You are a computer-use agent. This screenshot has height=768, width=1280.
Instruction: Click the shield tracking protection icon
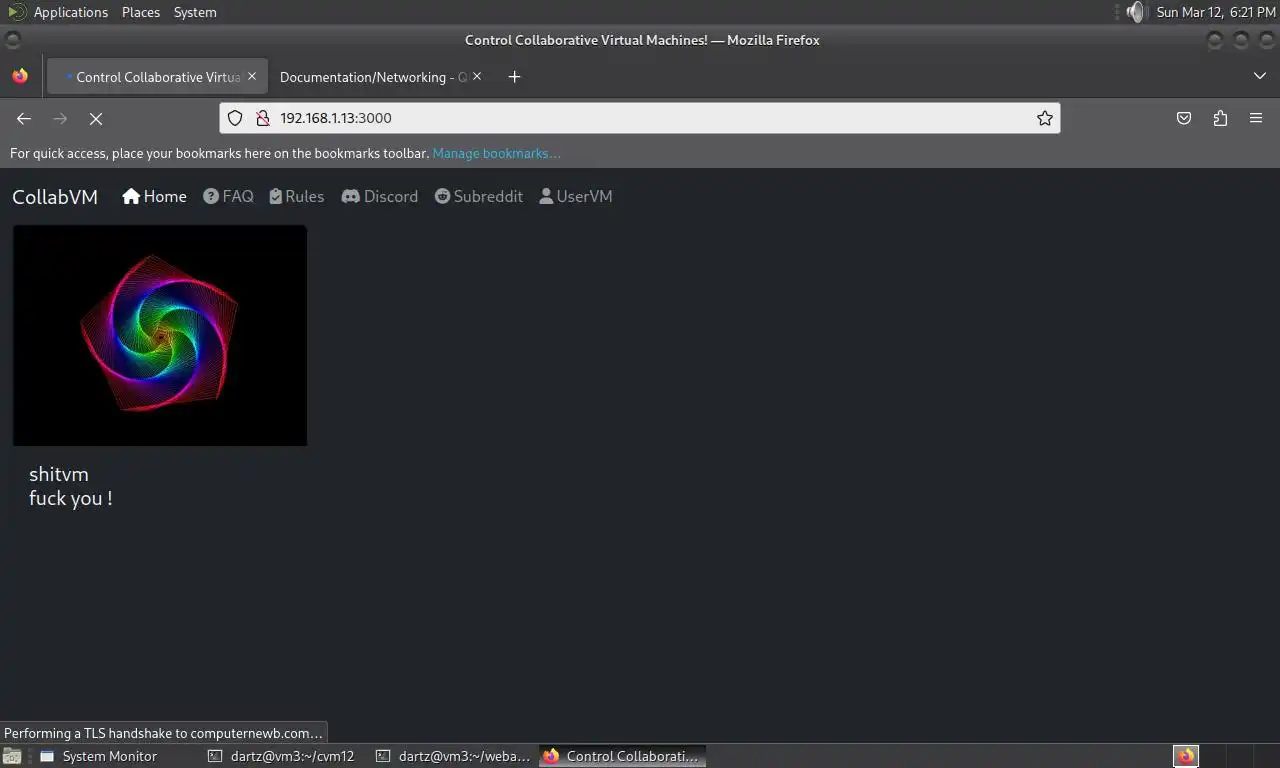click(235, 118)
